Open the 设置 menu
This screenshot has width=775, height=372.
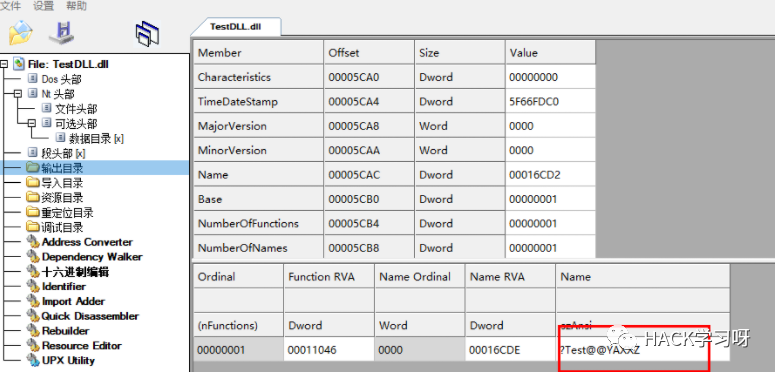click(43, 6)
